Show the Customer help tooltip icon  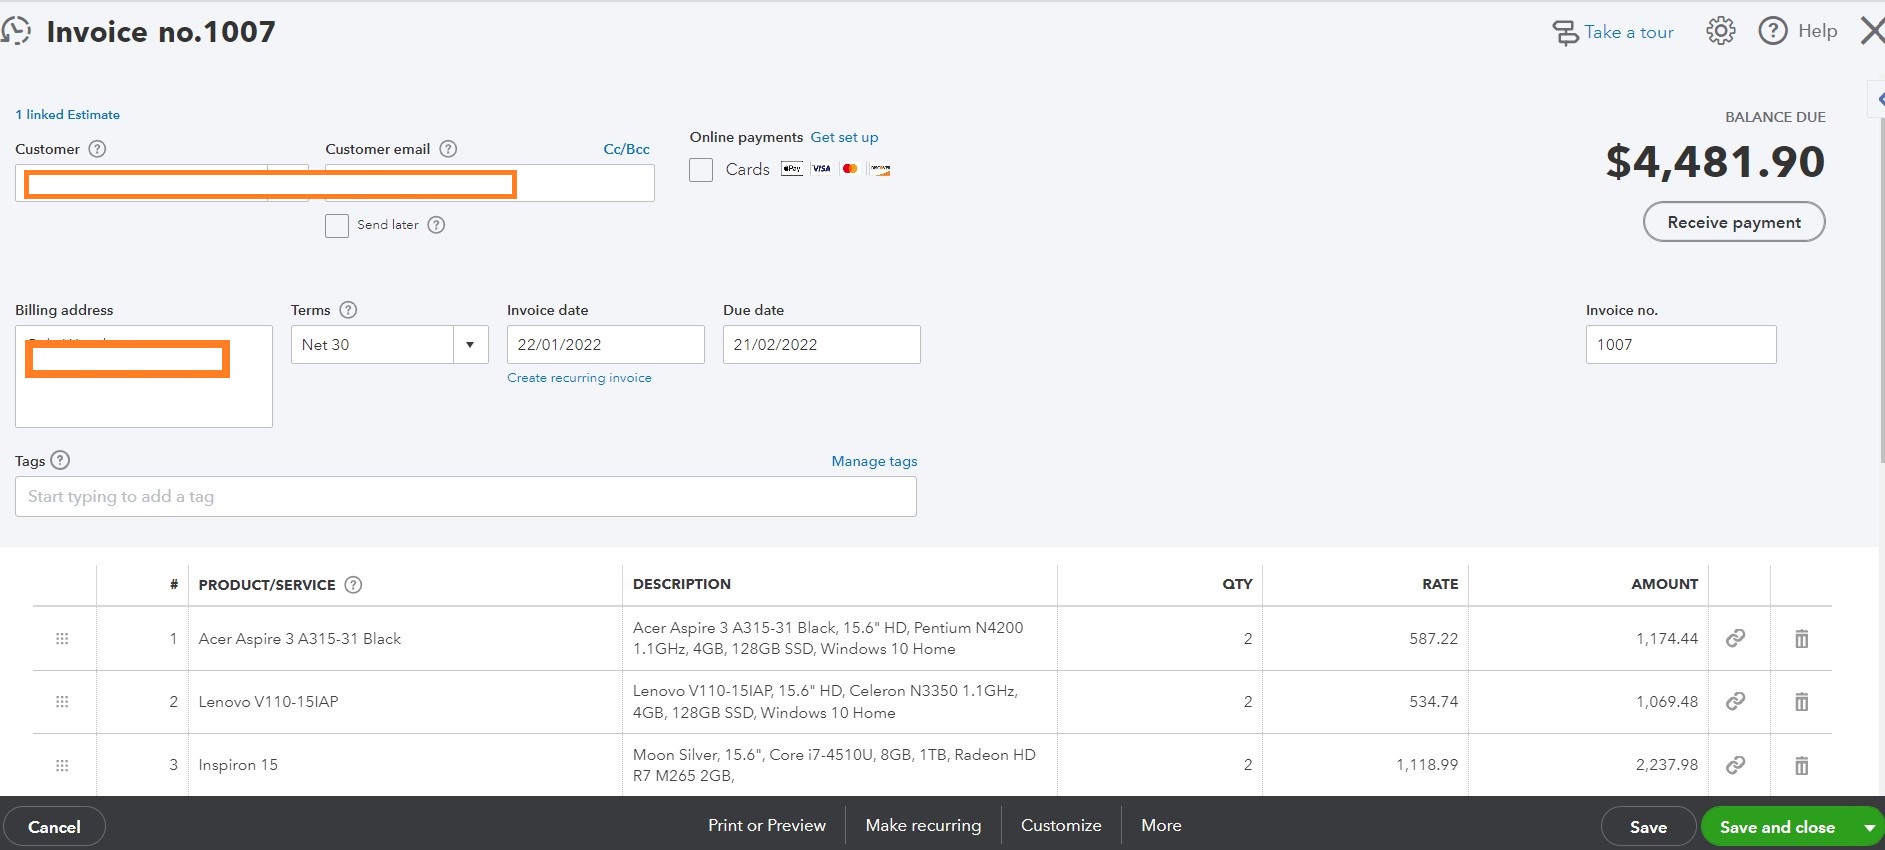[x=97, y=149]
